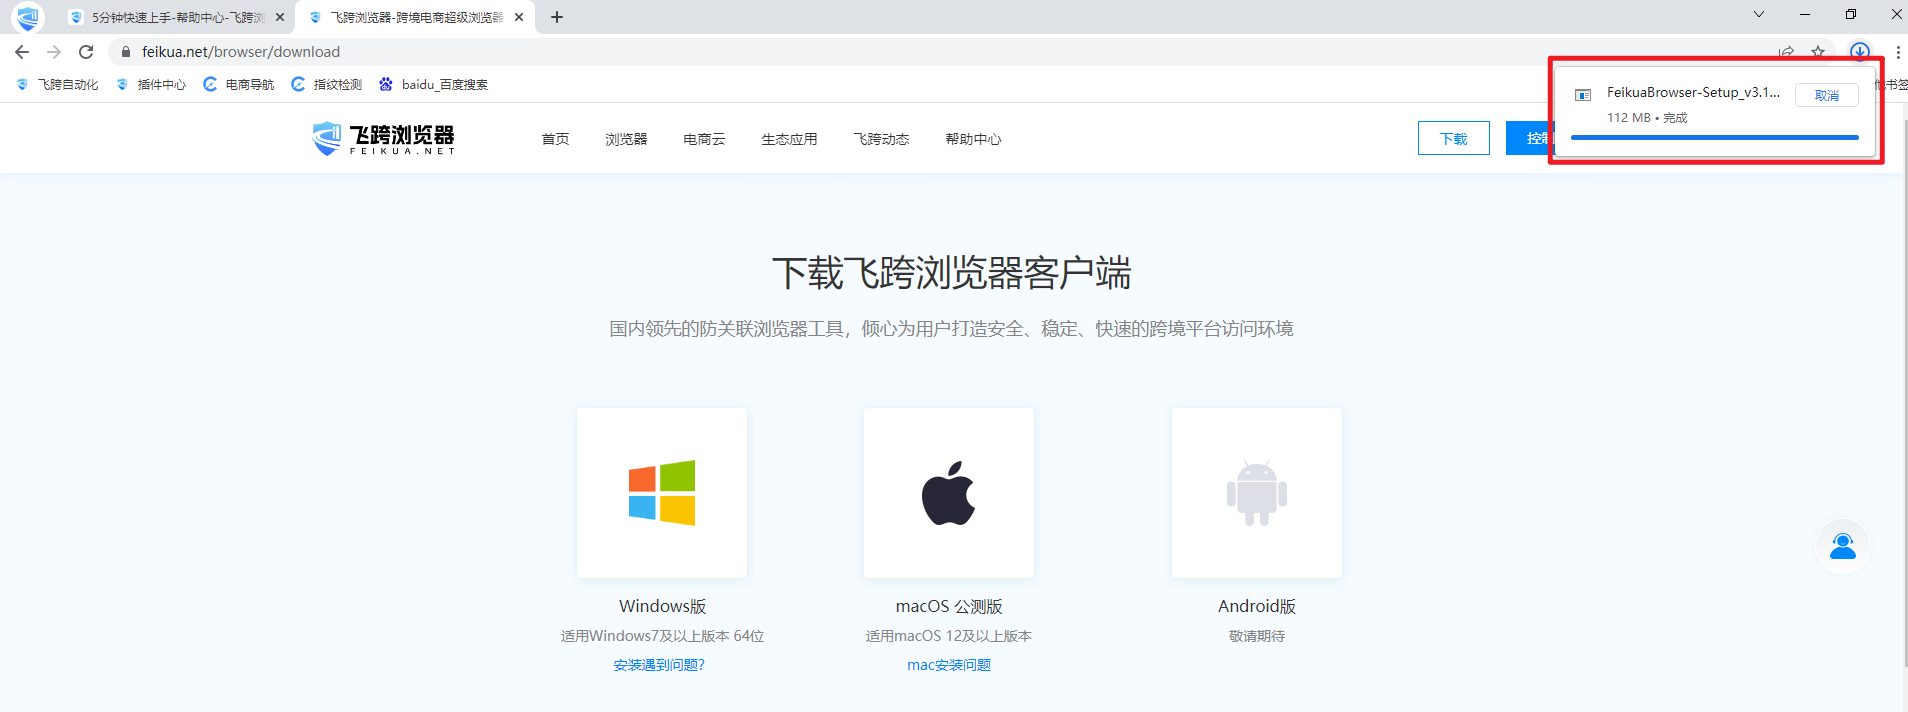Click the reload page icon
The width and height of the screenshot is (1908, 712).
click(86, 52)
